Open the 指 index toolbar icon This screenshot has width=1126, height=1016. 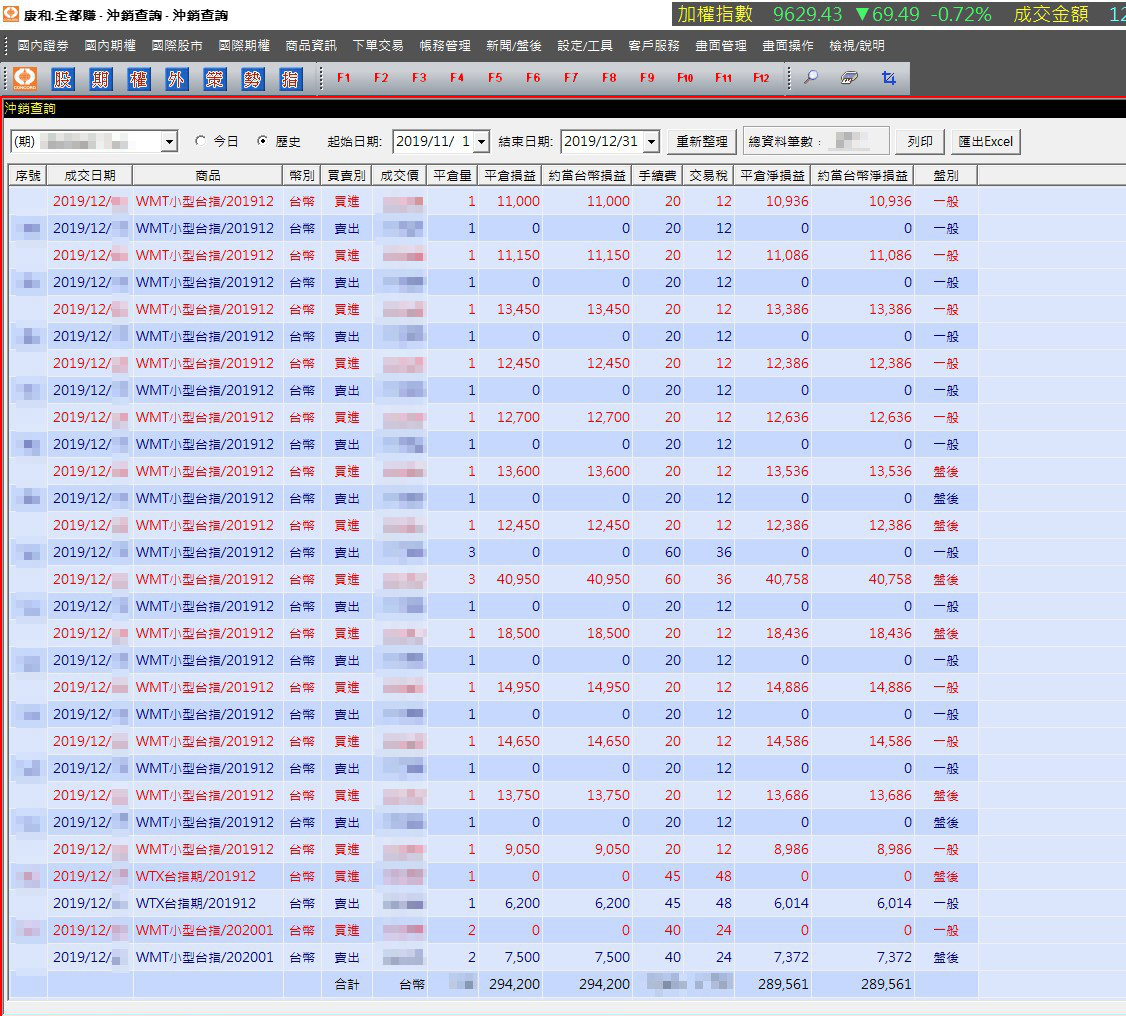click(290, 78)
